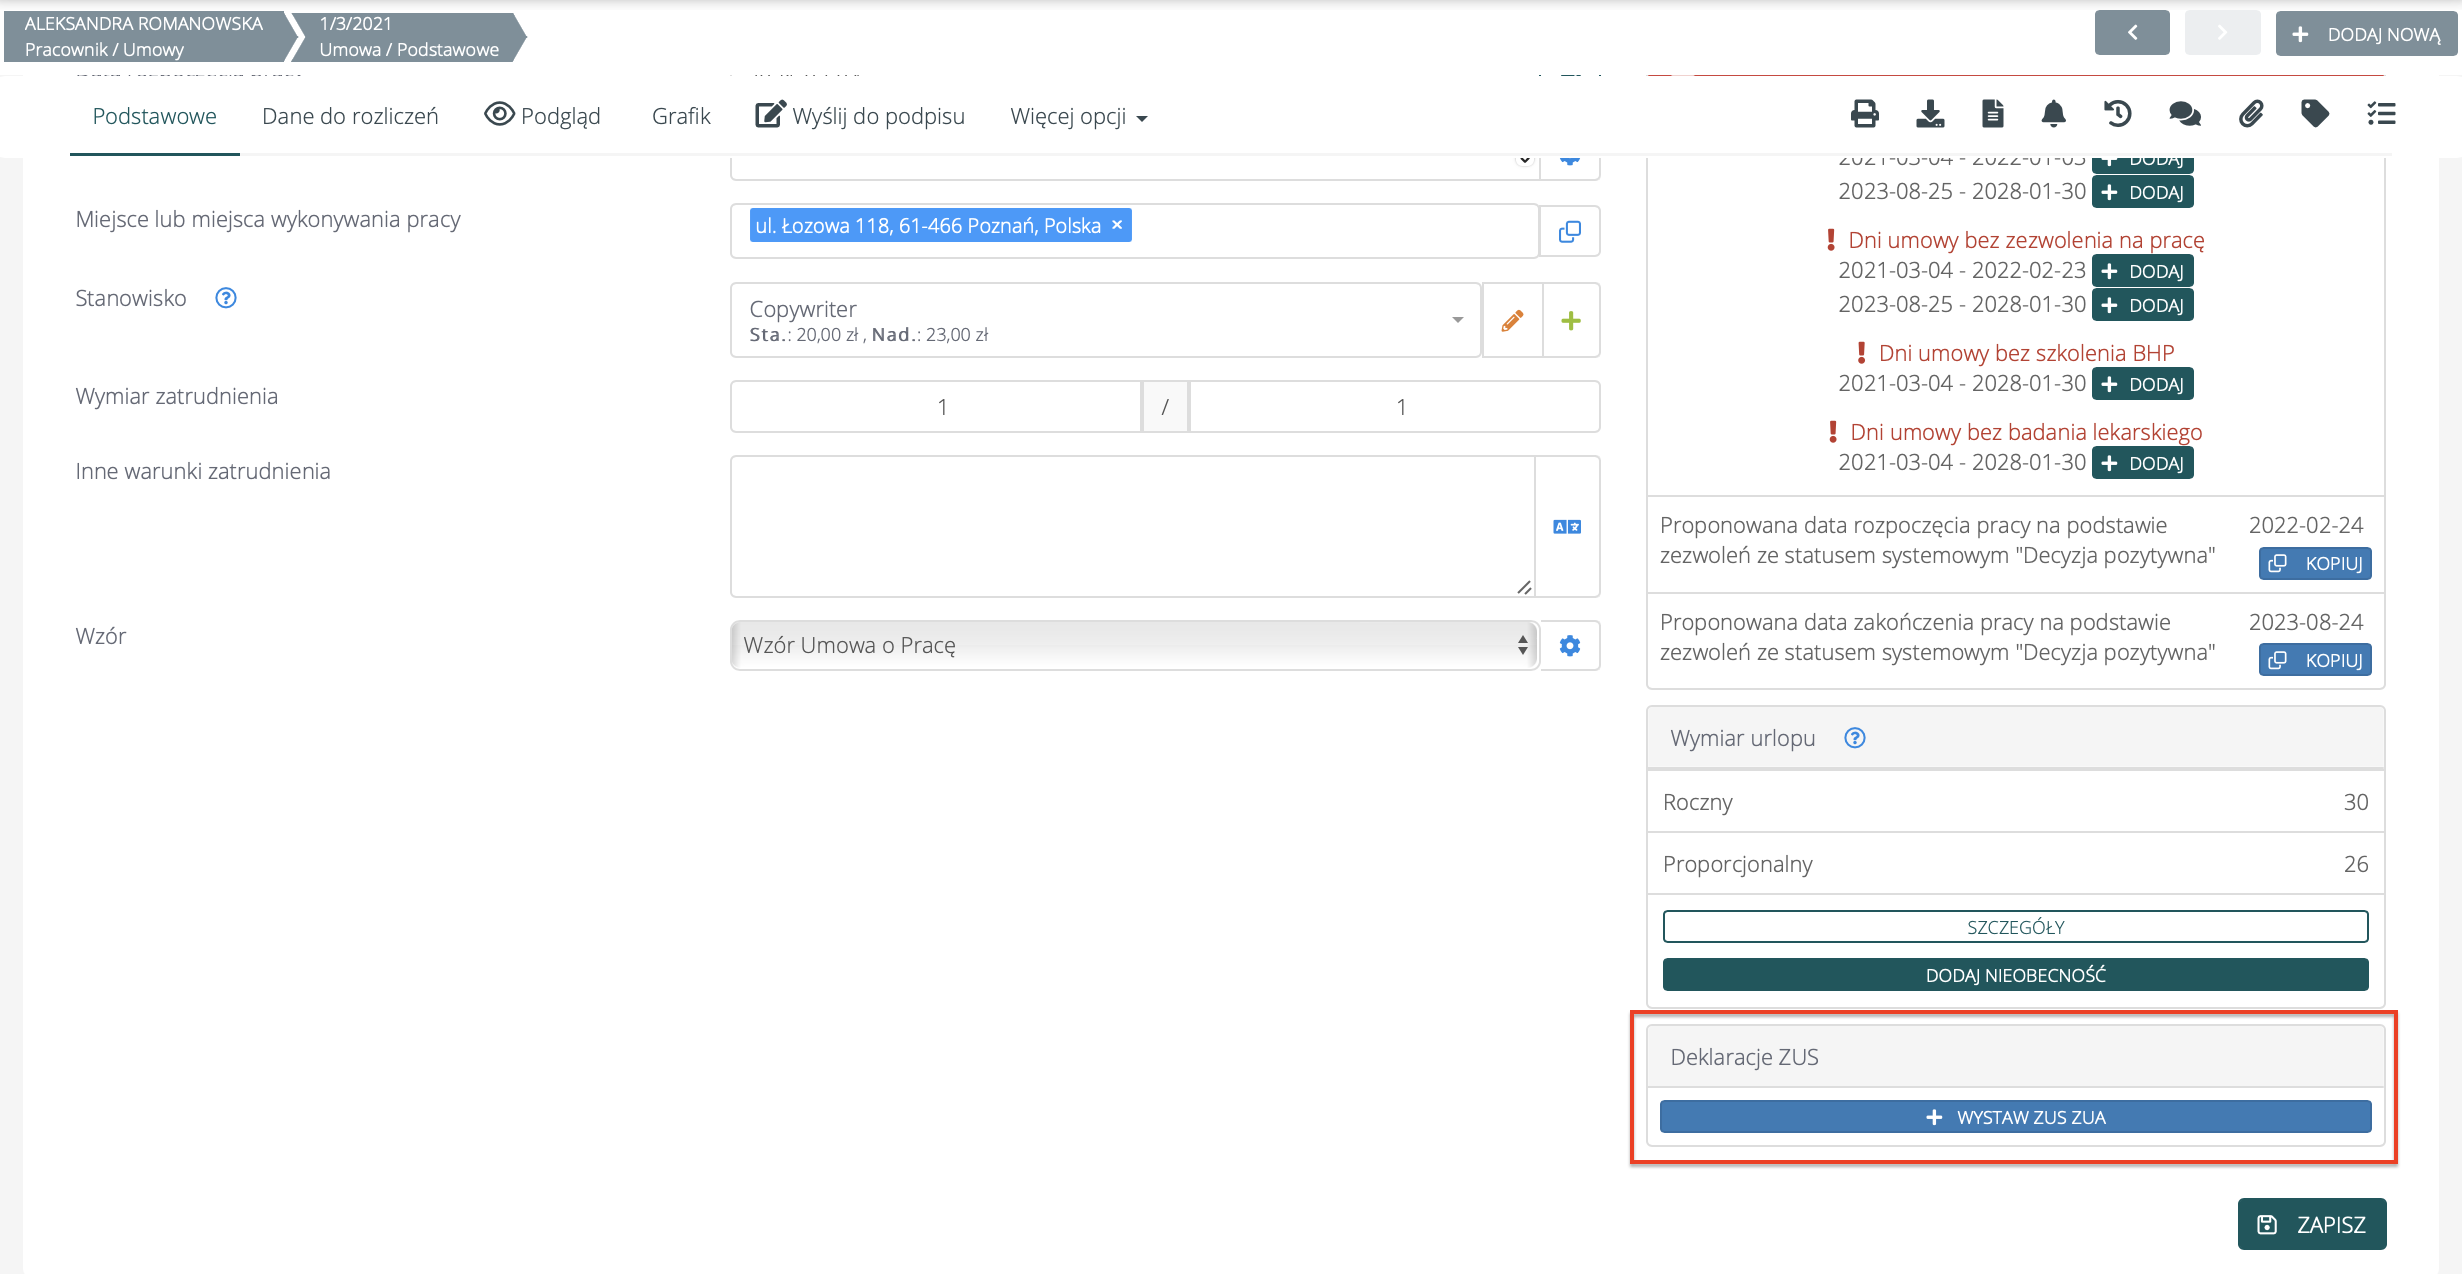Click the translate icon beside conditions field
This screenshot has width=2462, height=1274.
pyautogui.click(x=1567, y=527)
